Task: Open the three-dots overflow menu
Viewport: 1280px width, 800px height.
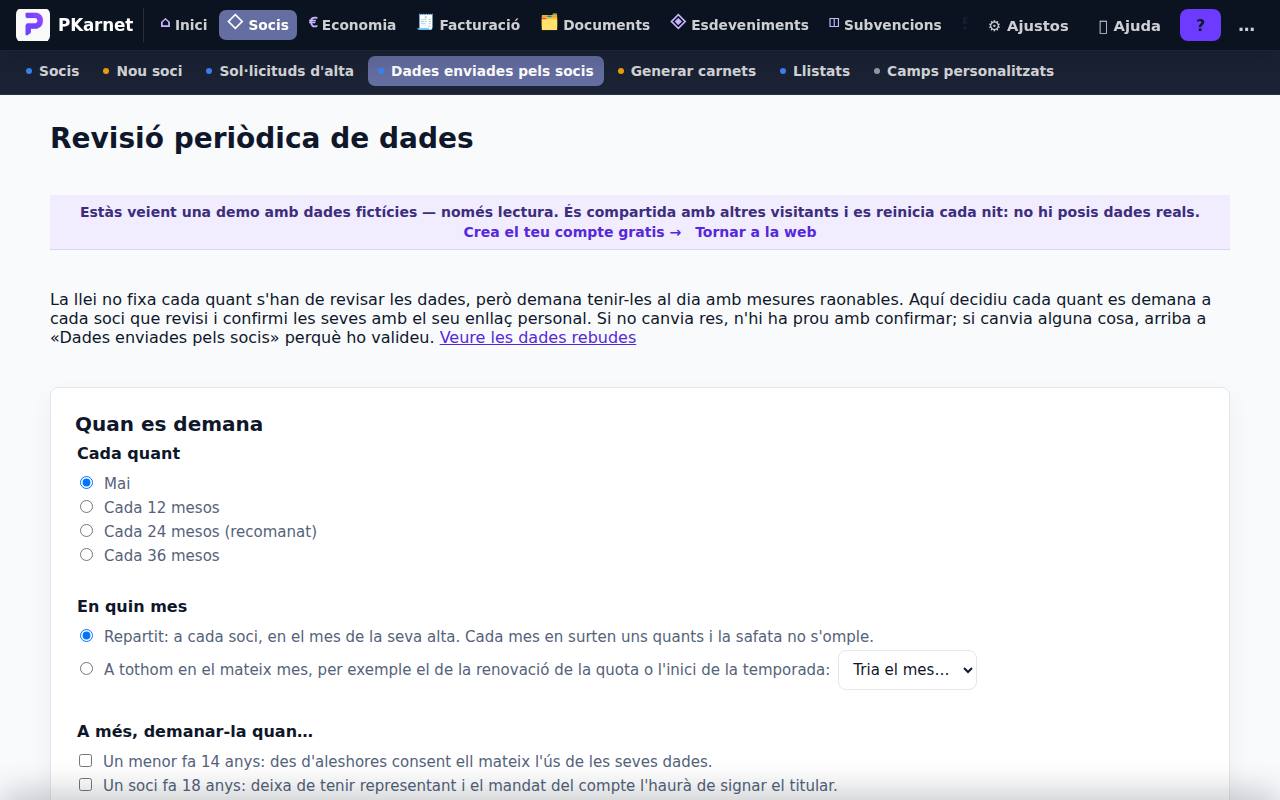Action: [1246, 25]
